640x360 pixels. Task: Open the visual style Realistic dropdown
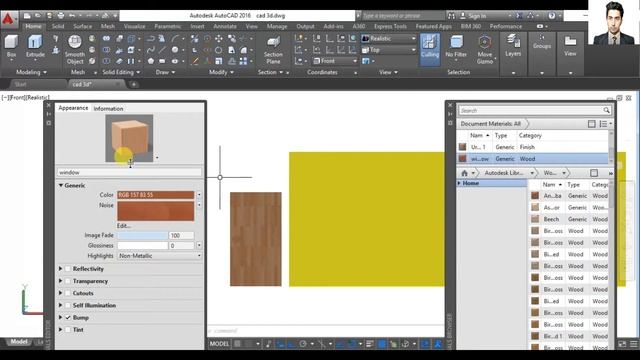click(389, 38)
